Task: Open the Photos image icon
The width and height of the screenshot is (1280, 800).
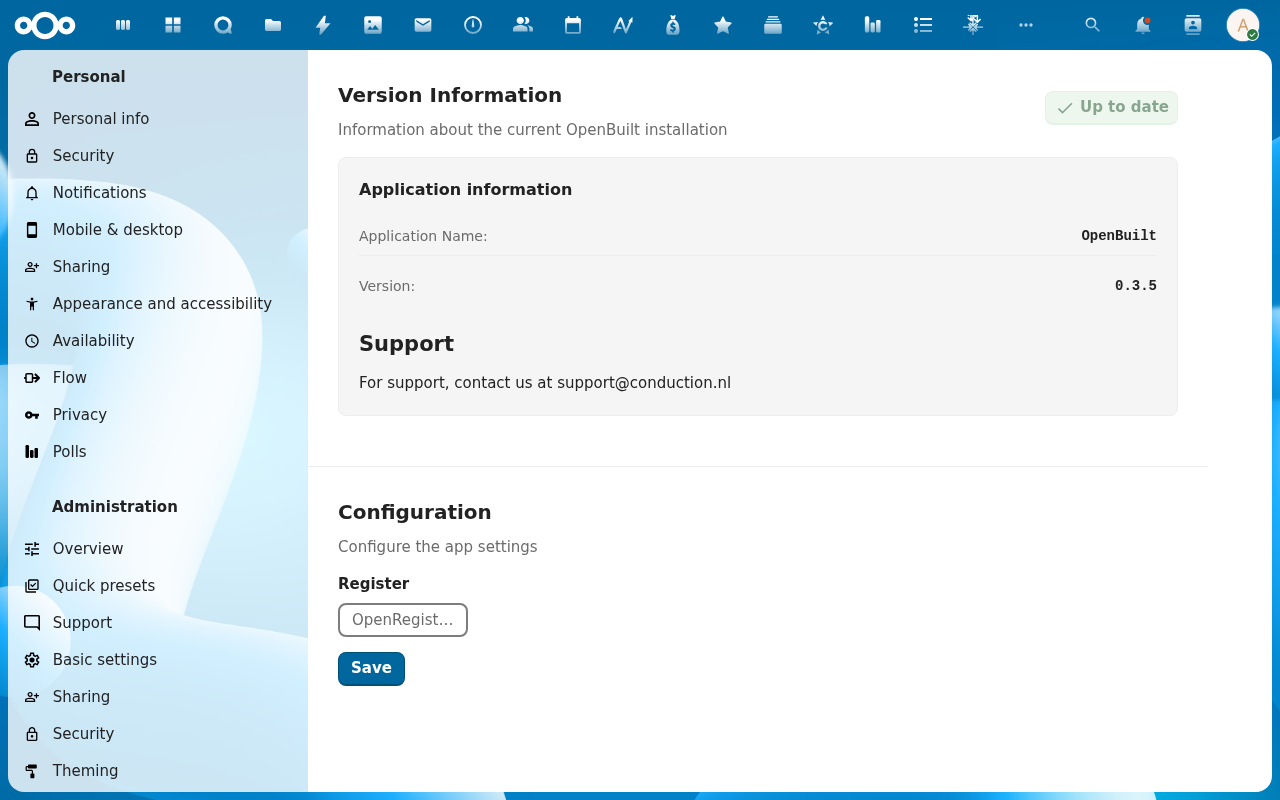Action: (373, 25)
